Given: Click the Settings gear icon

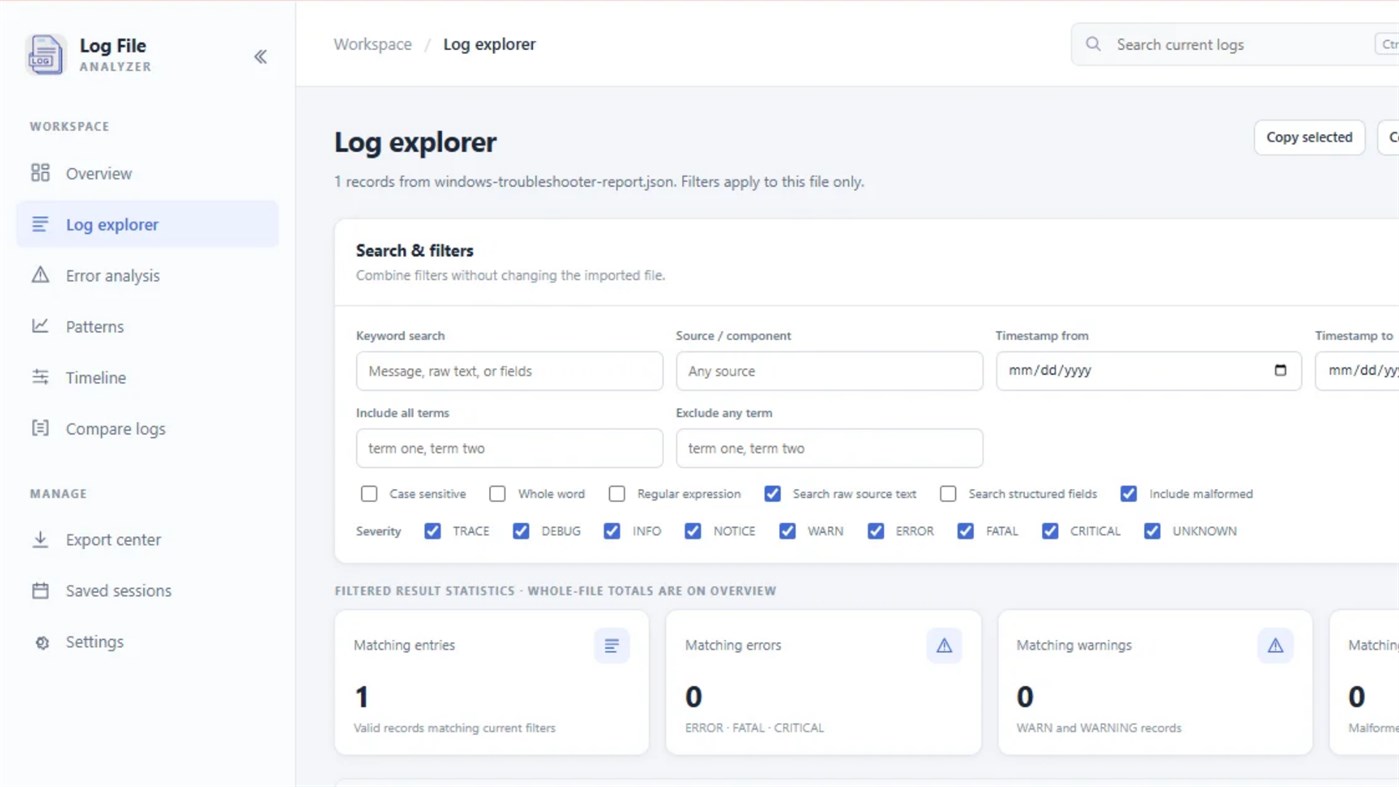Looking at the screenshot, I should (41, 642).
